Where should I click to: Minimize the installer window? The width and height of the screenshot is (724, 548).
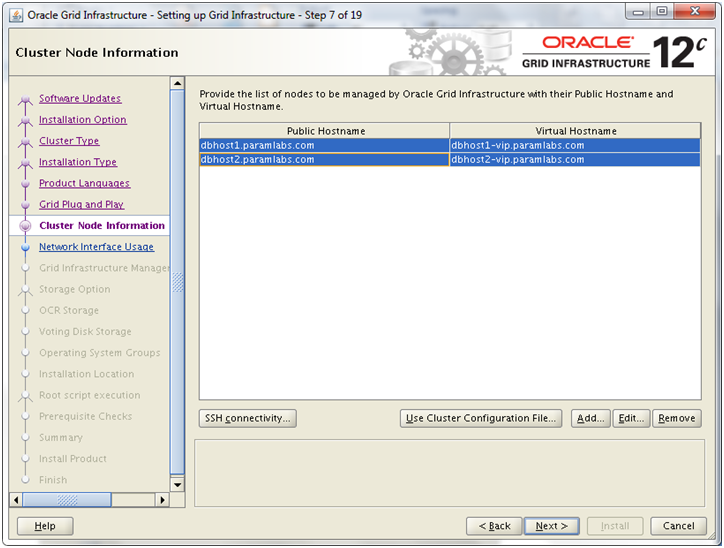pos(638,12)
